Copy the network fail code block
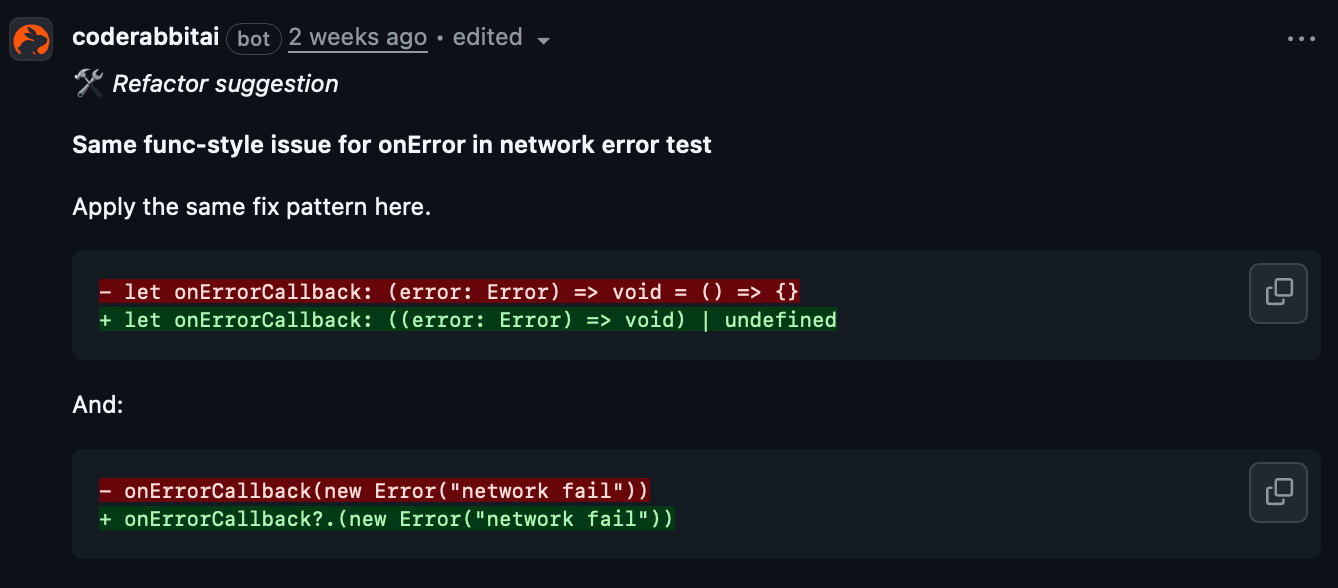The height and width of the screenshot is (588, 1338). (1279, 492)
